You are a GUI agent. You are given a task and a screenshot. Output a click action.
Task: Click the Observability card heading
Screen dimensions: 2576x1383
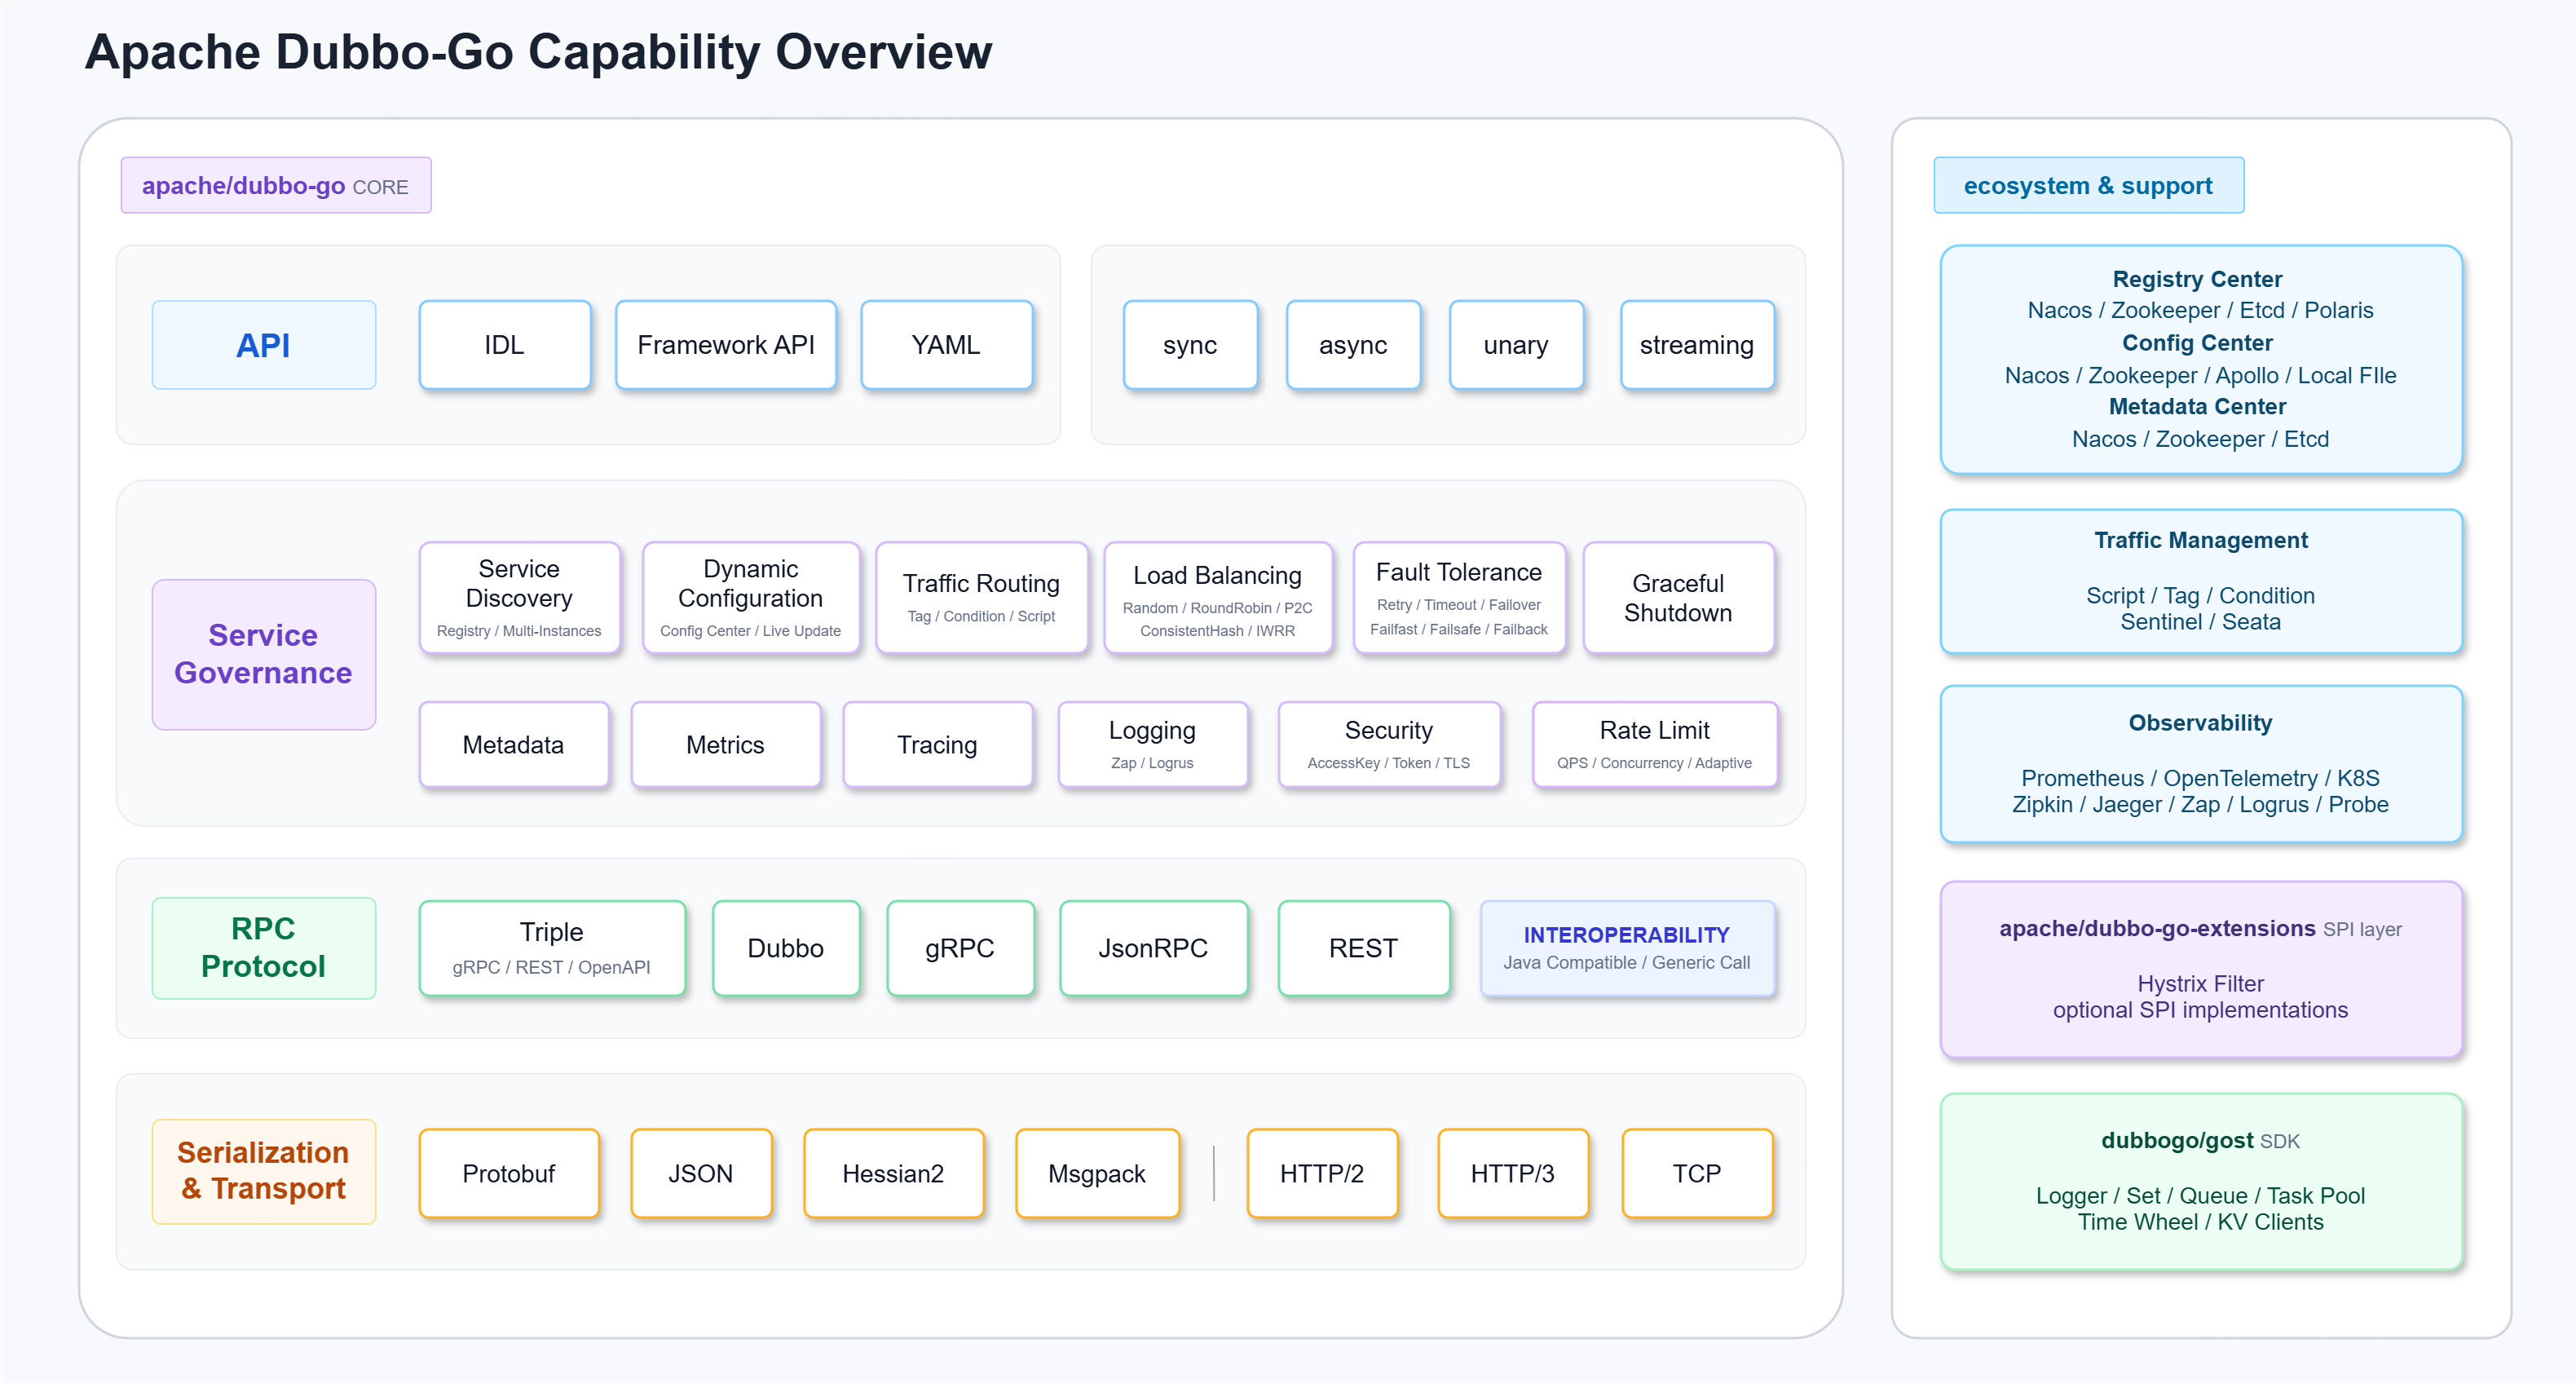(2200, 723)
